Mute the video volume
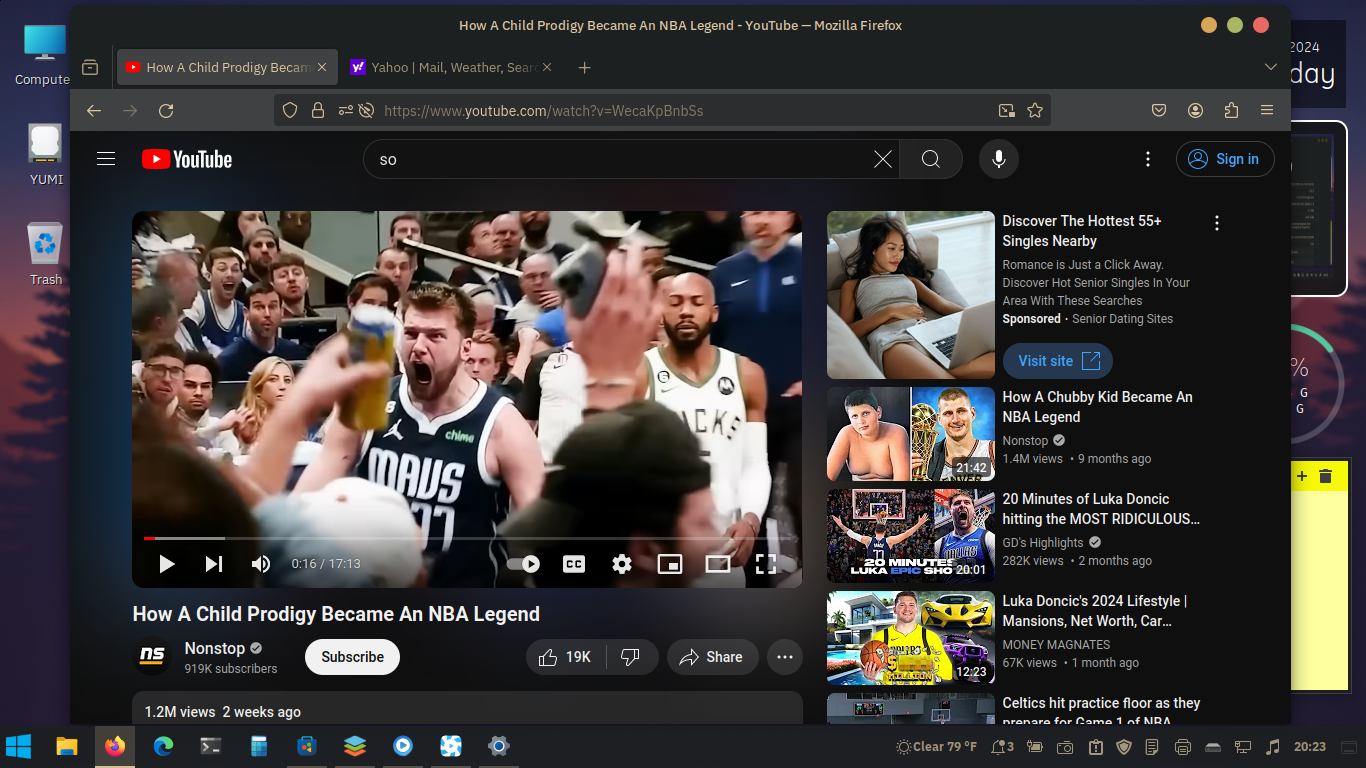The image size is (1366, 768). 261,564
